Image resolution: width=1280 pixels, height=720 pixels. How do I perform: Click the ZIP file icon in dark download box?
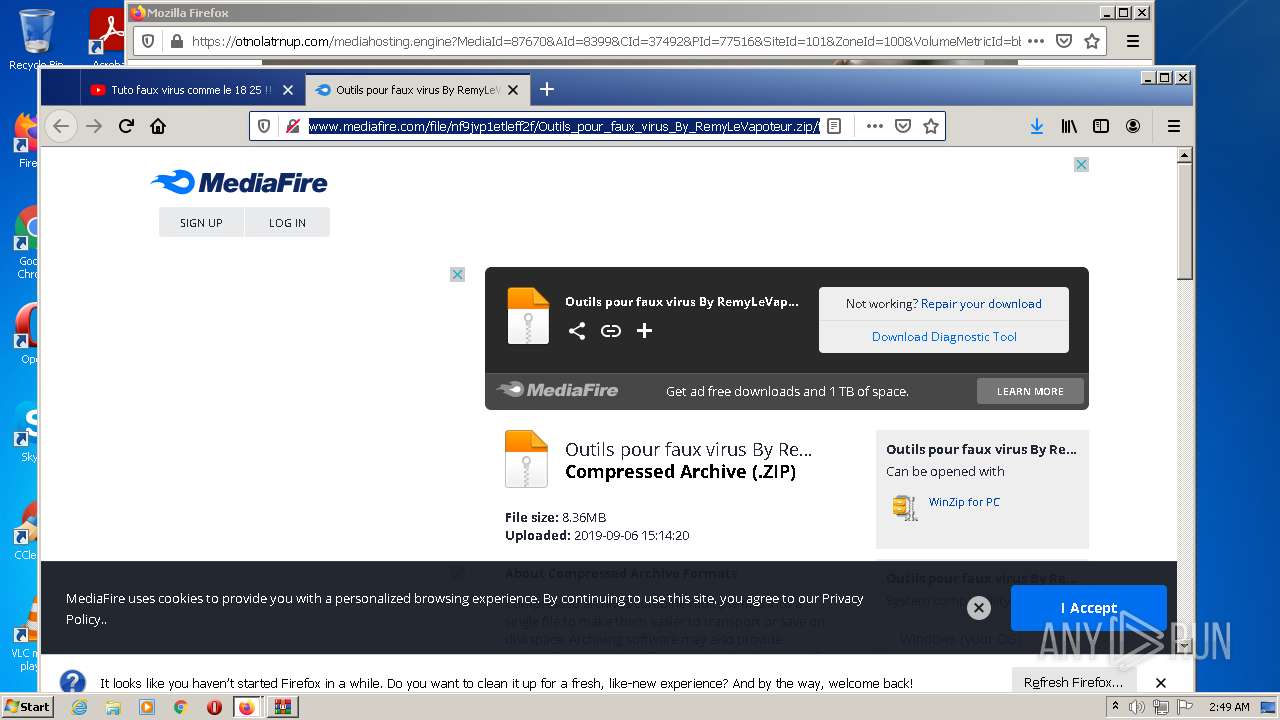(x=528, y=316)
